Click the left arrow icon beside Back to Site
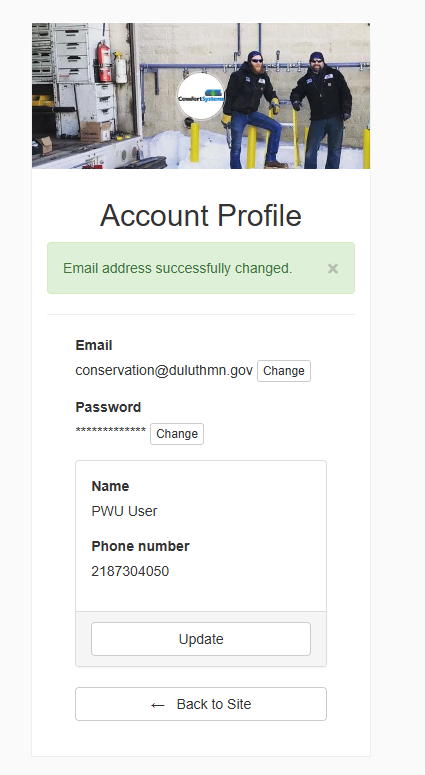The image size is (425, 775). 158,705
